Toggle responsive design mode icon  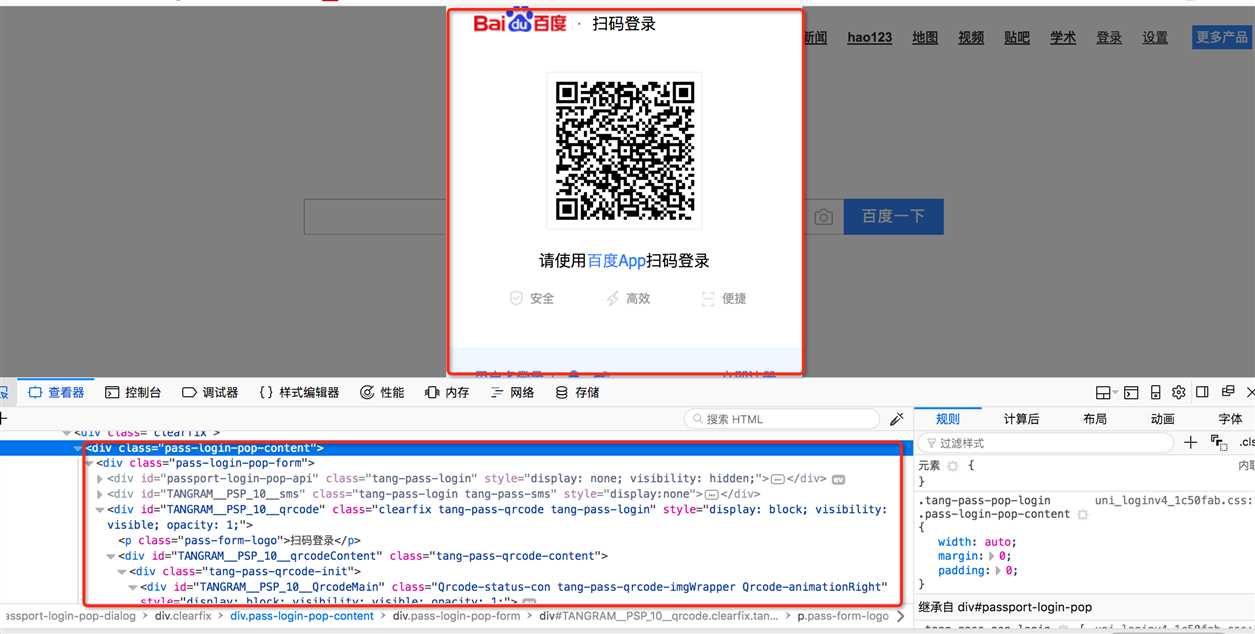pyautogui.click(x=1155, y=393)
